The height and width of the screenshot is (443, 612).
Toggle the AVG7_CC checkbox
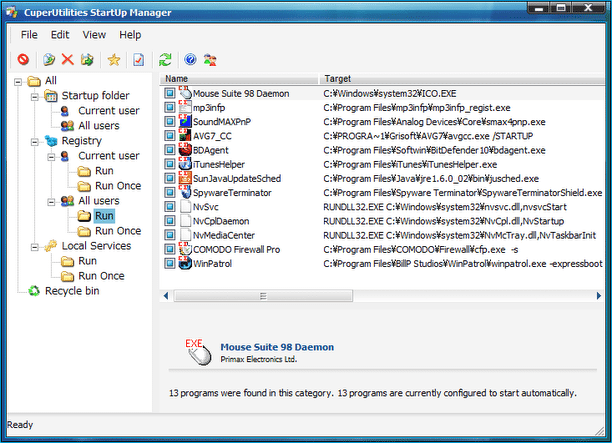tap(170, 136)
